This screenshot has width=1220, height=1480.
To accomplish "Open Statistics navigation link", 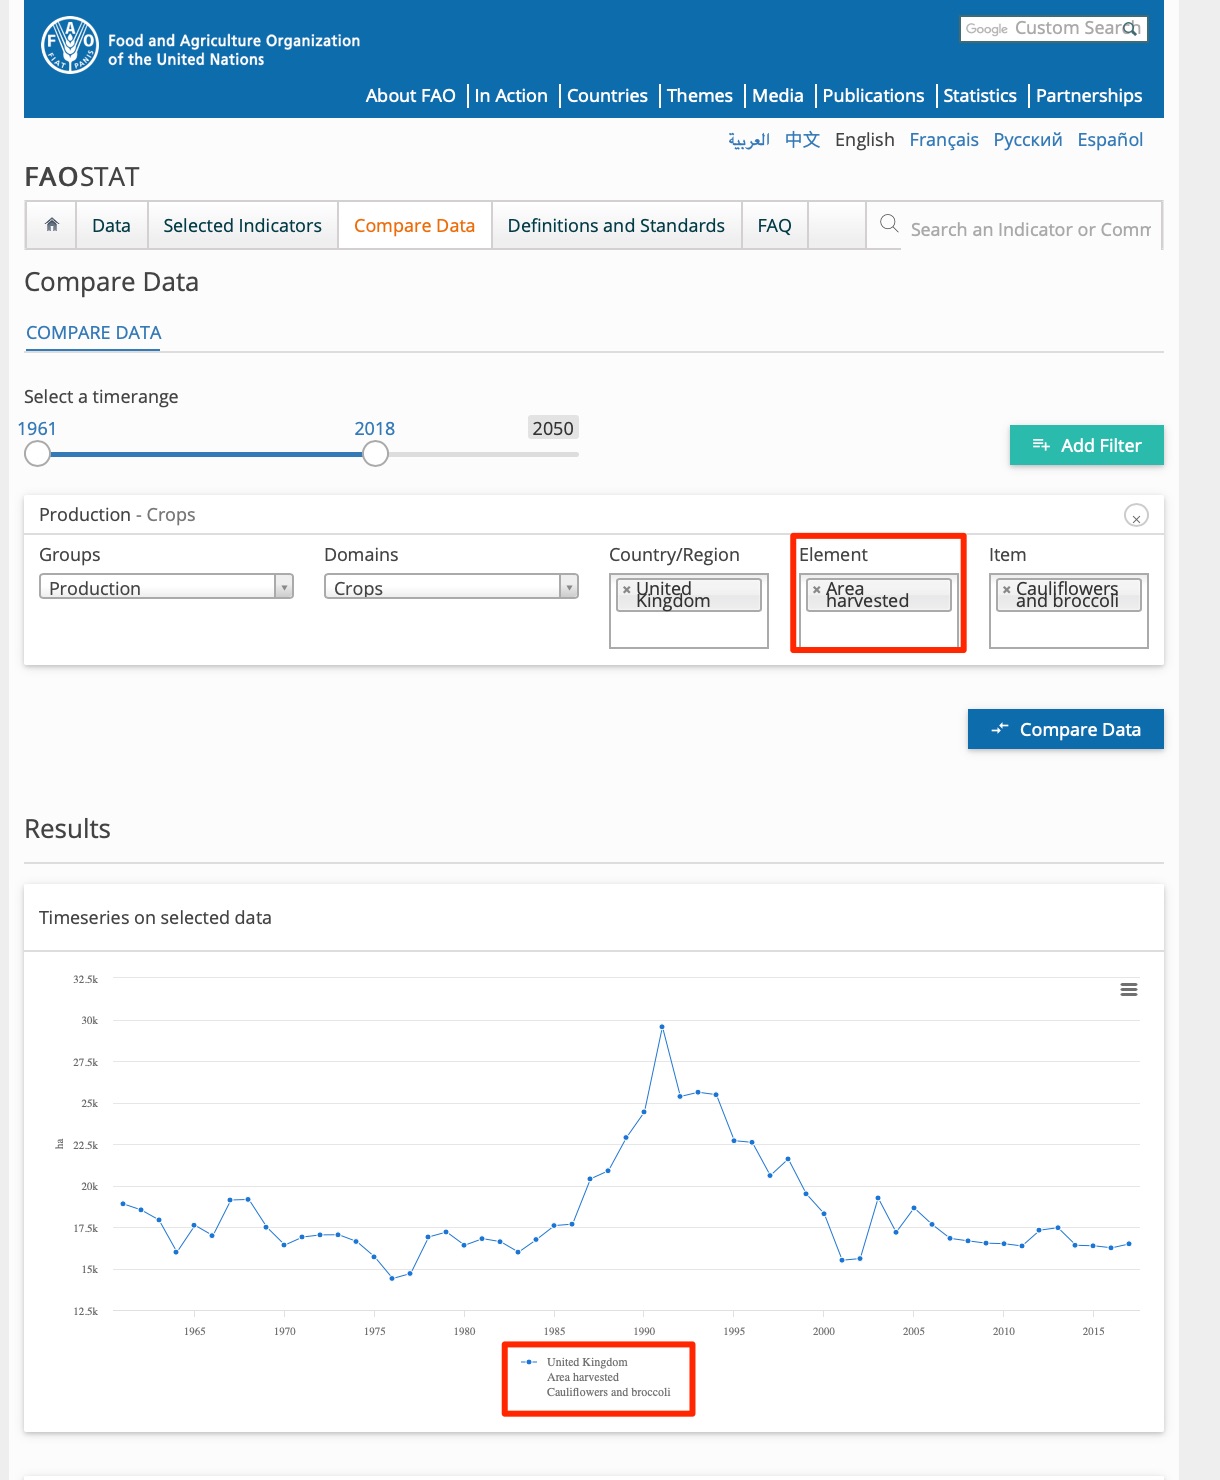I will point(979,96).
